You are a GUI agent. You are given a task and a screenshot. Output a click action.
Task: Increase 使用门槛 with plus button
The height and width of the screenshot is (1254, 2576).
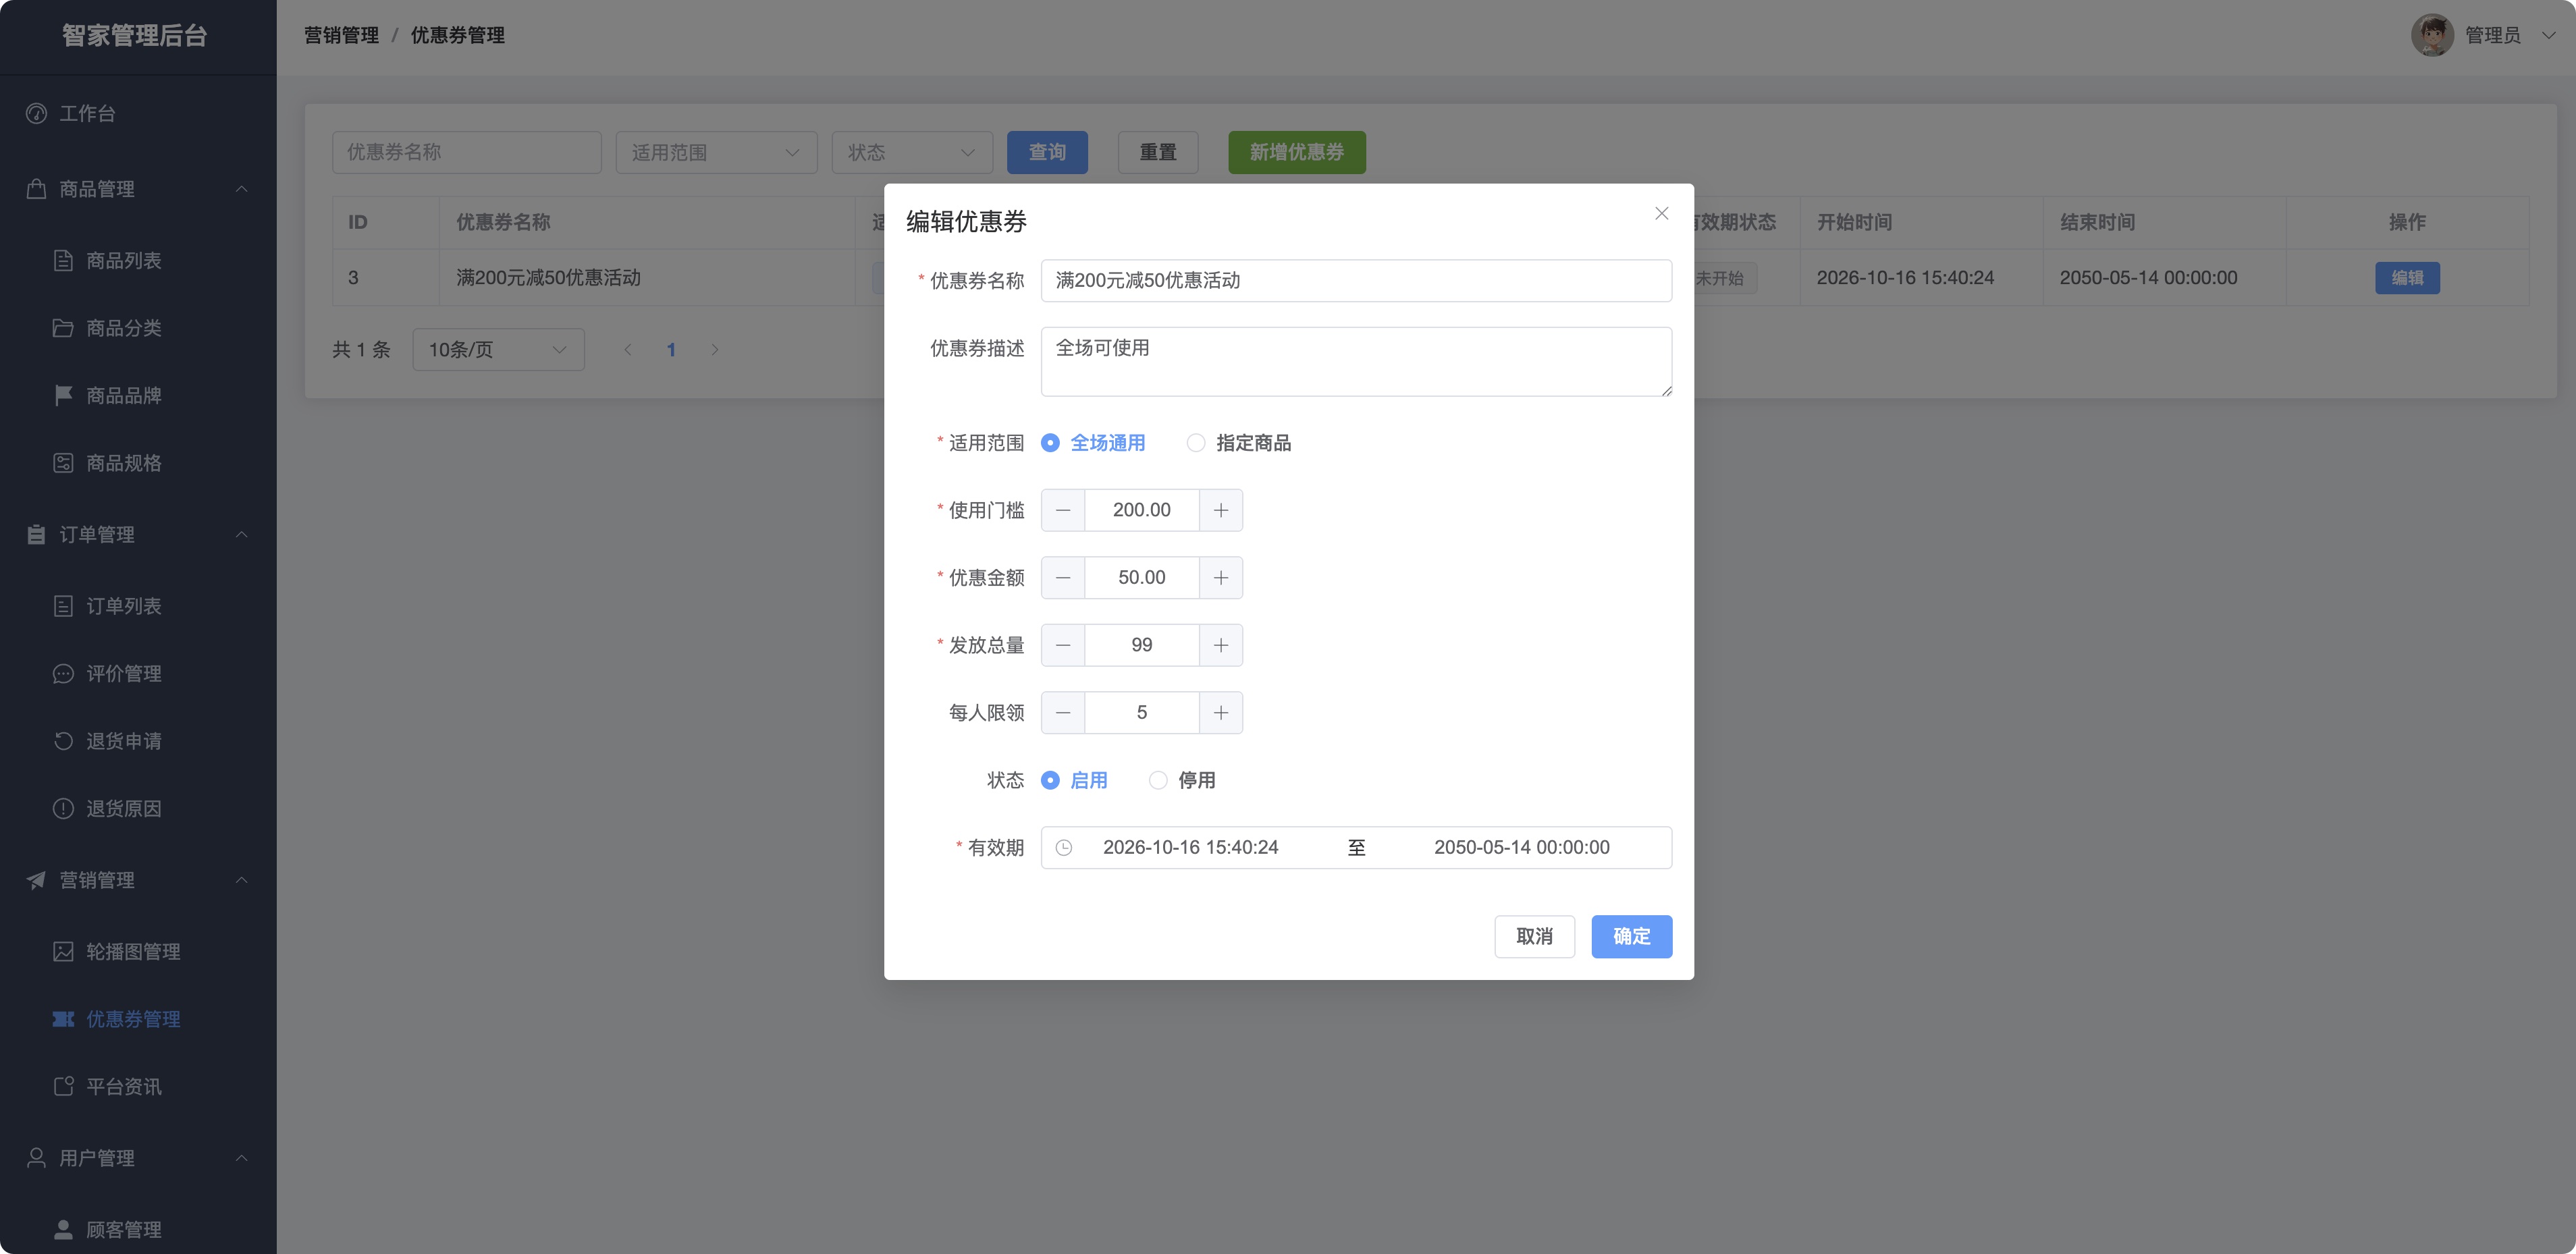point(1221,510)
